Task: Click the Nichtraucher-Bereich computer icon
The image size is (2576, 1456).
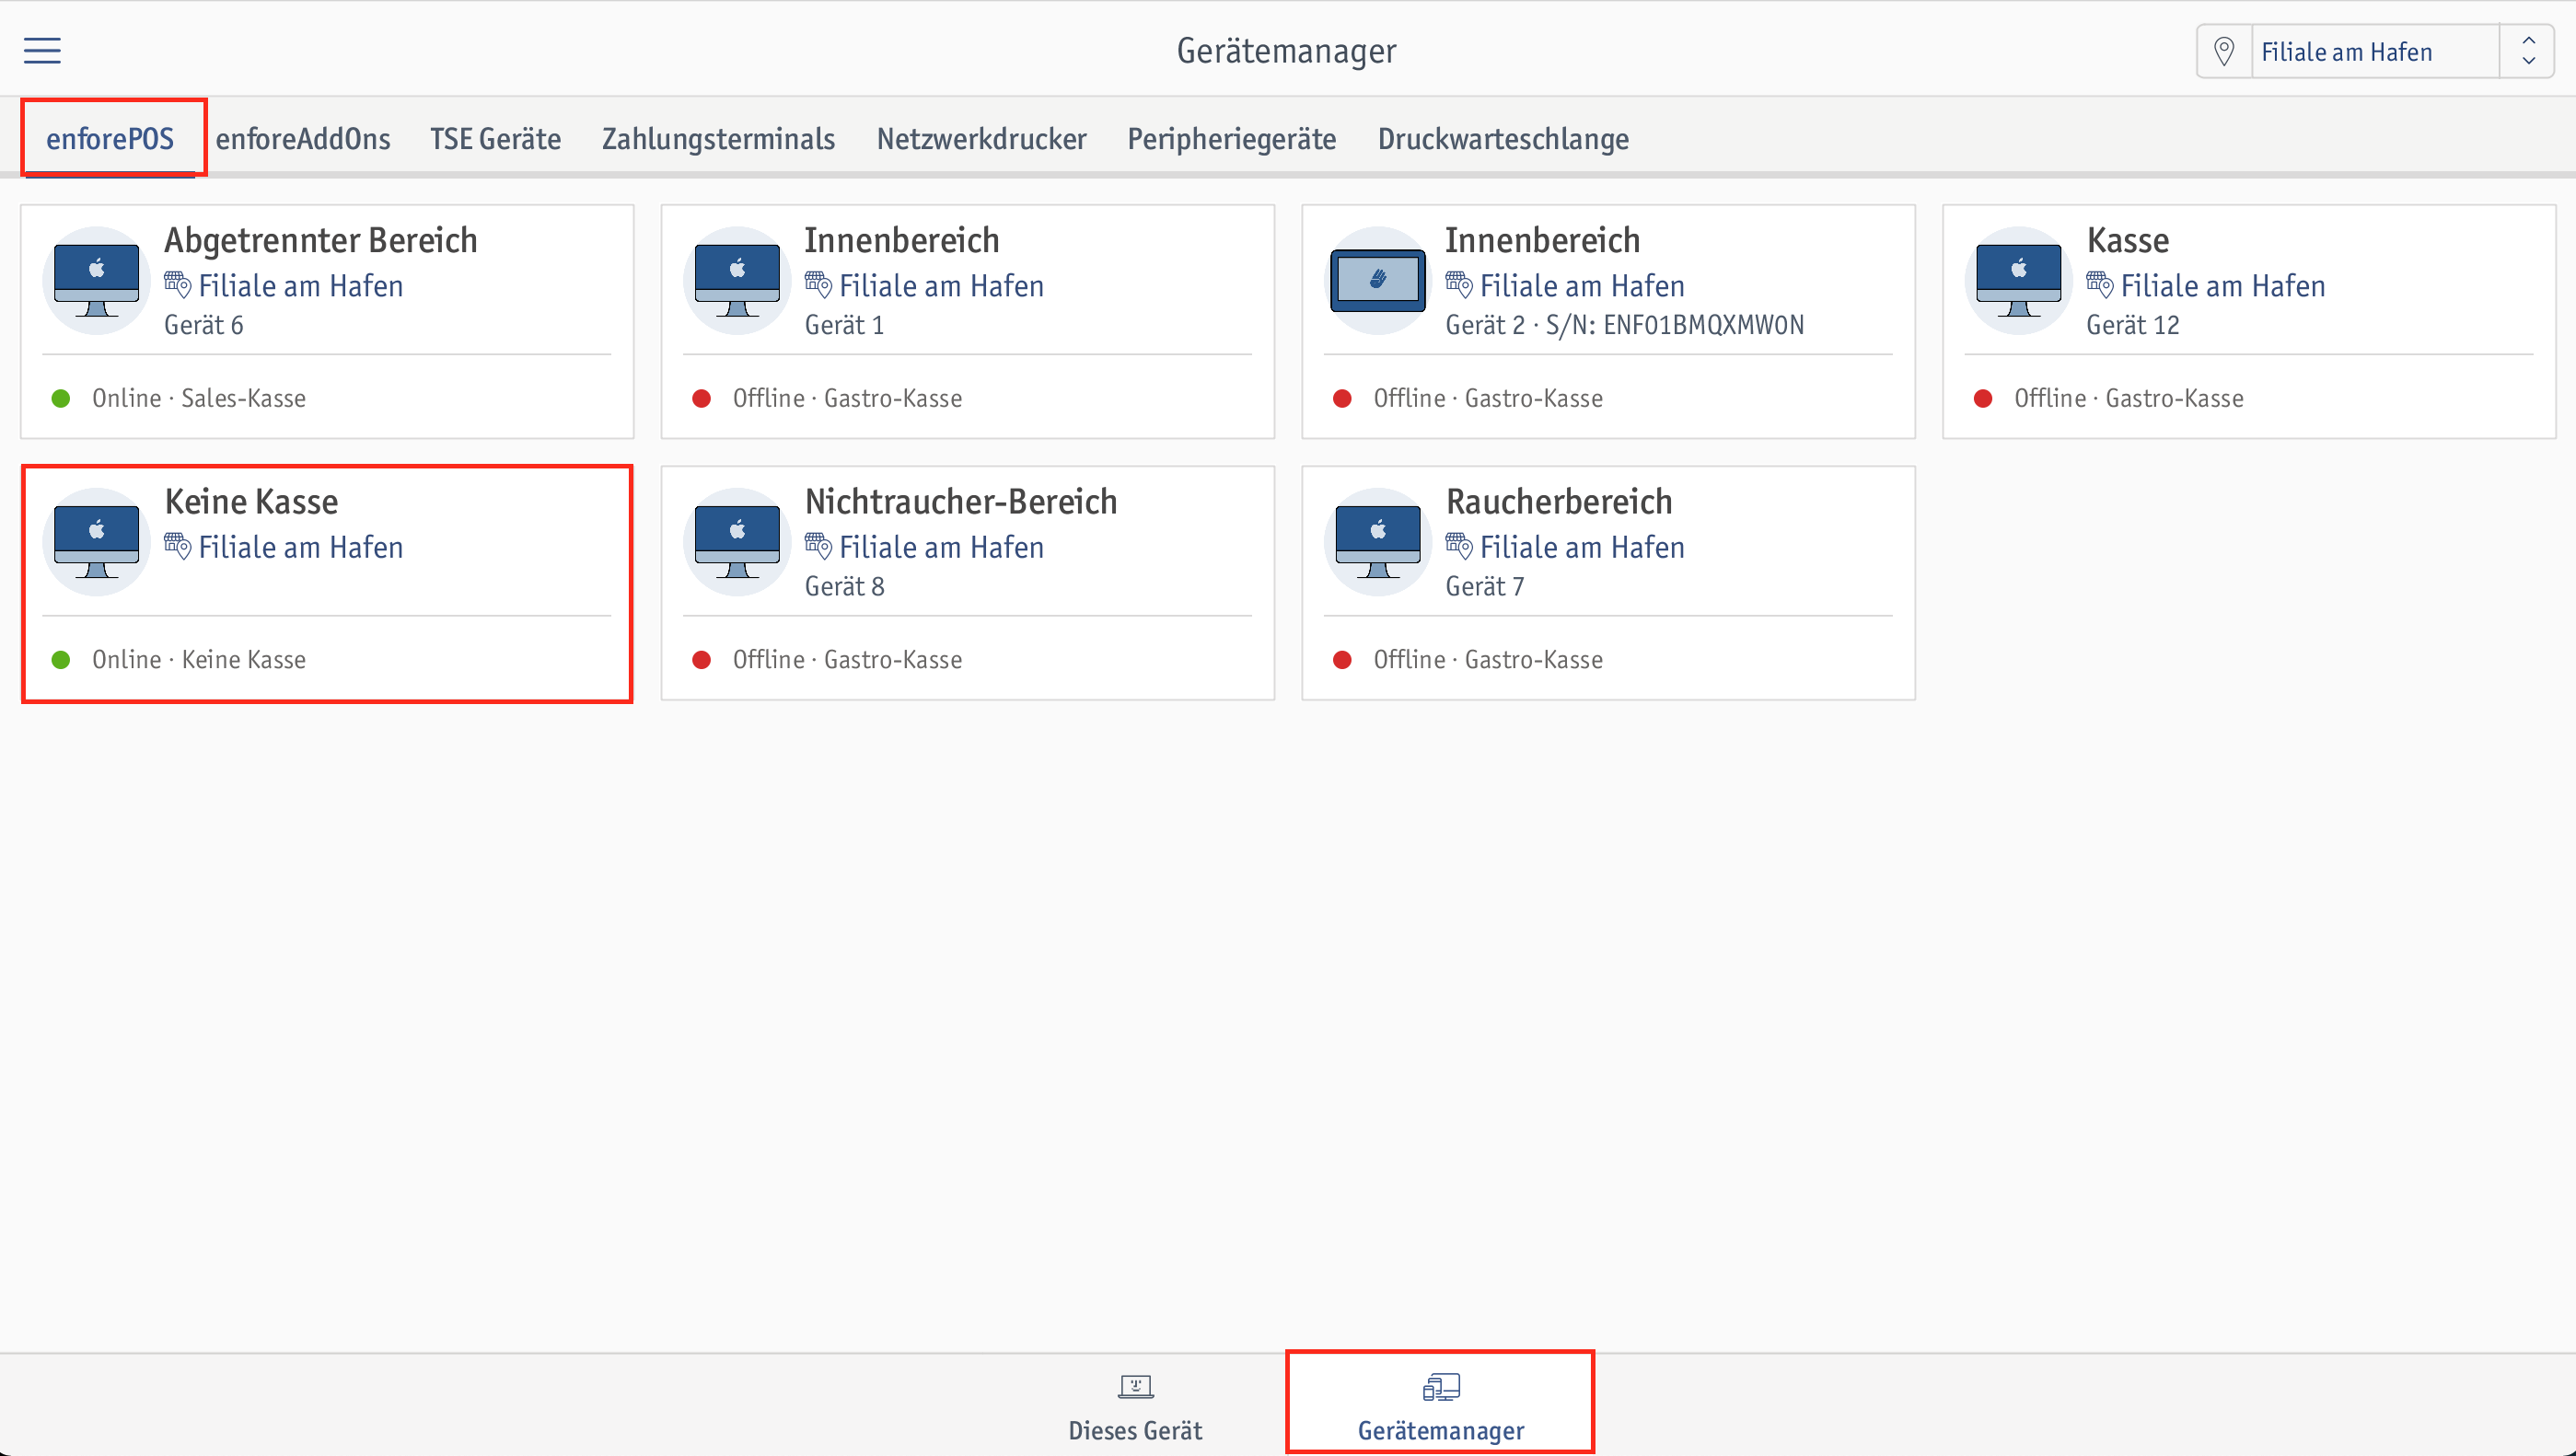Action: click(x=737, y=542)
